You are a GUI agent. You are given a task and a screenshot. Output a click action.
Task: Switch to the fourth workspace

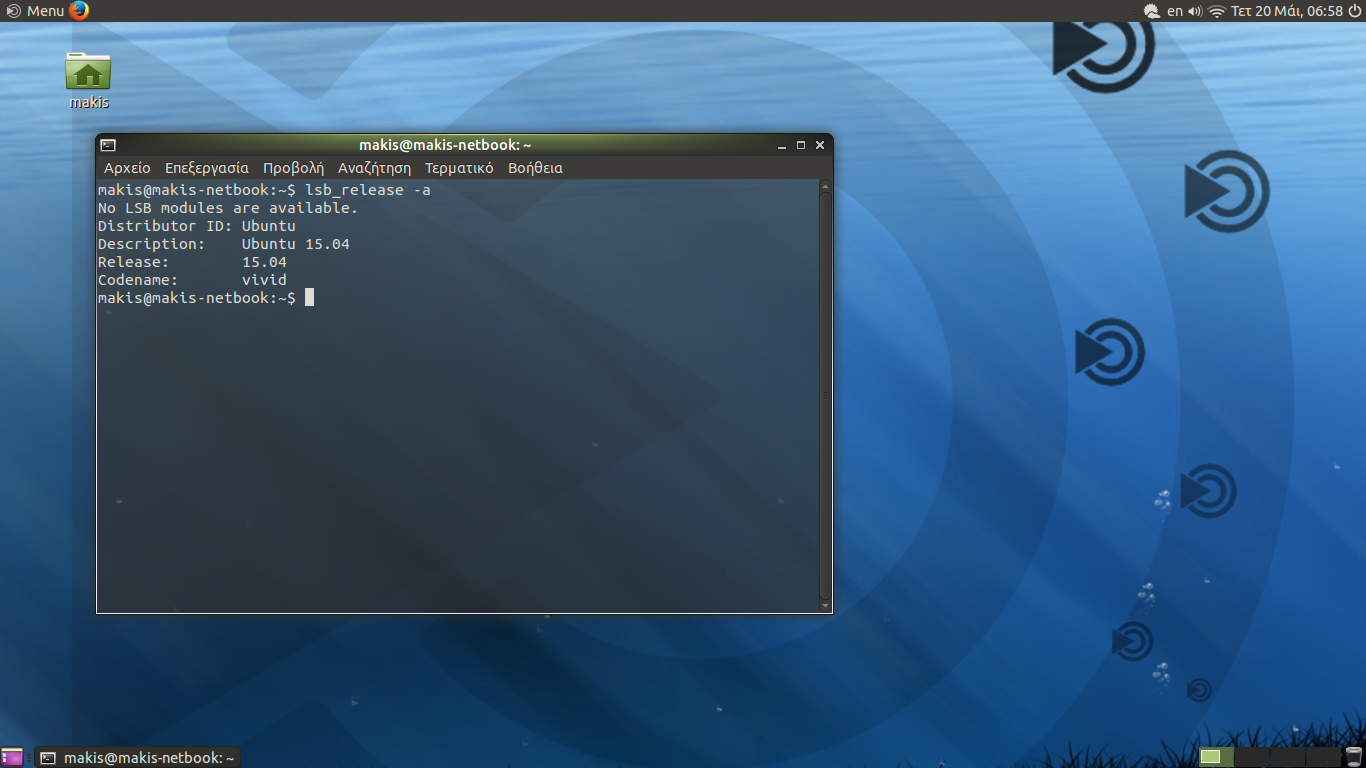point(1323,757)
